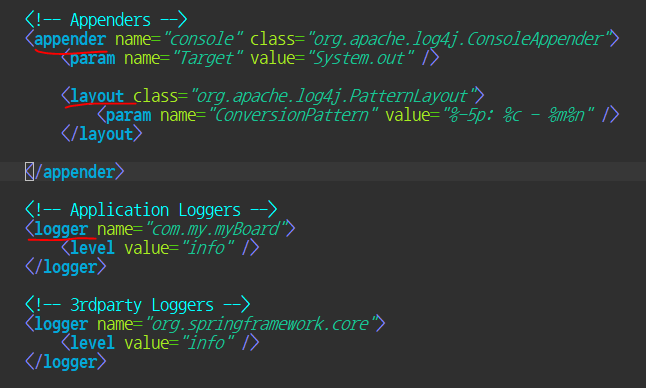The image size is (646, 388).
Task: Click the closing </appender> tag
Action: pyautogui.click(x=75, y=172)
